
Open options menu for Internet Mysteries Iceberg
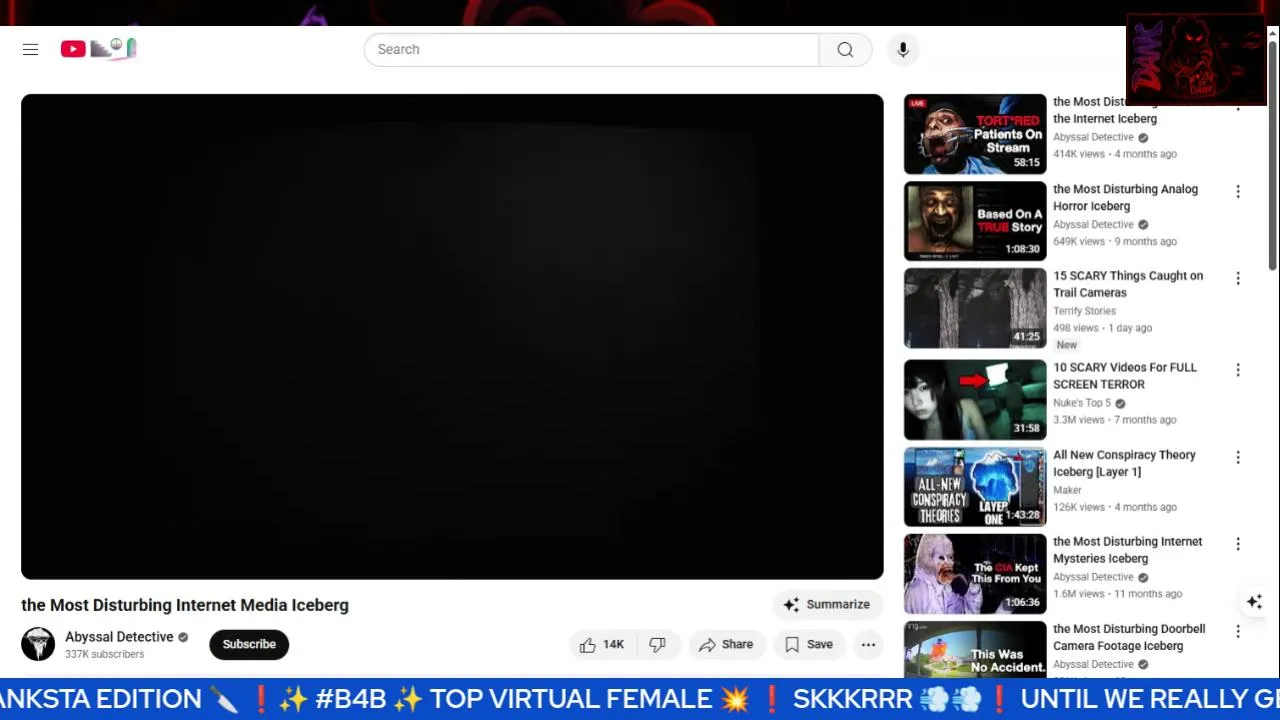point(1238,544)
